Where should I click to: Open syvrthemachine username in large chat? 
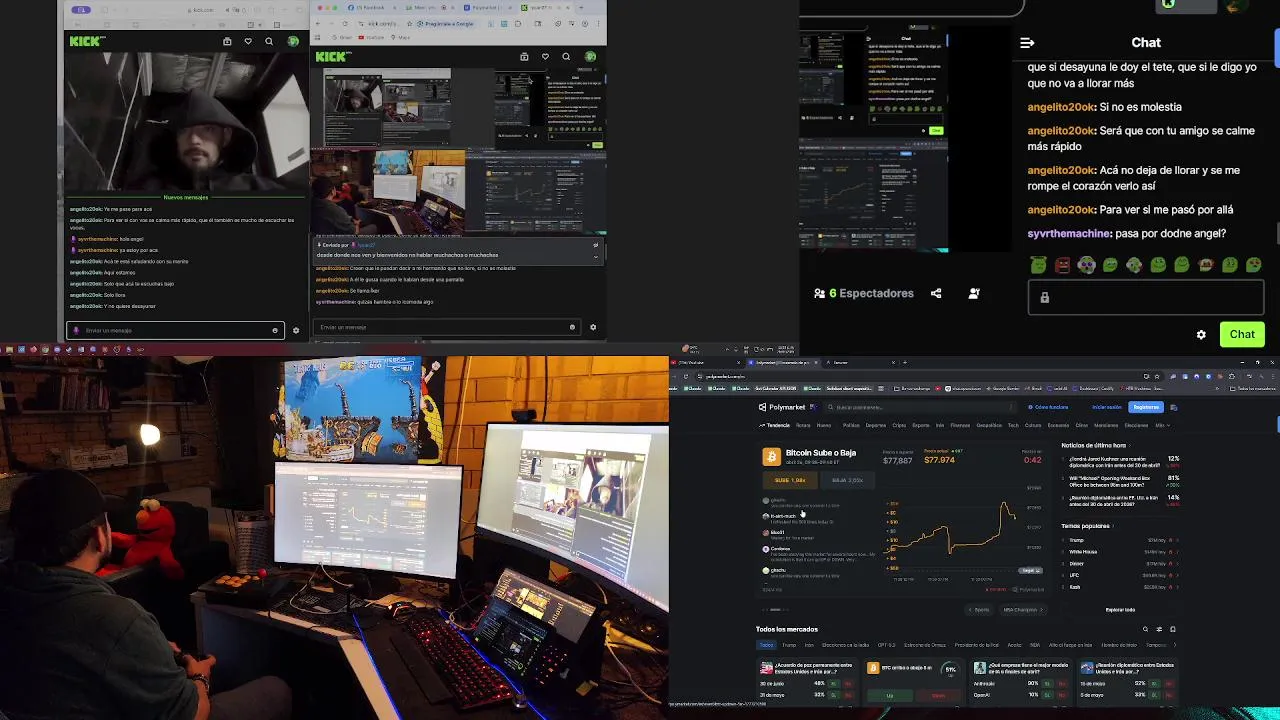click(x=1069, y=233)
